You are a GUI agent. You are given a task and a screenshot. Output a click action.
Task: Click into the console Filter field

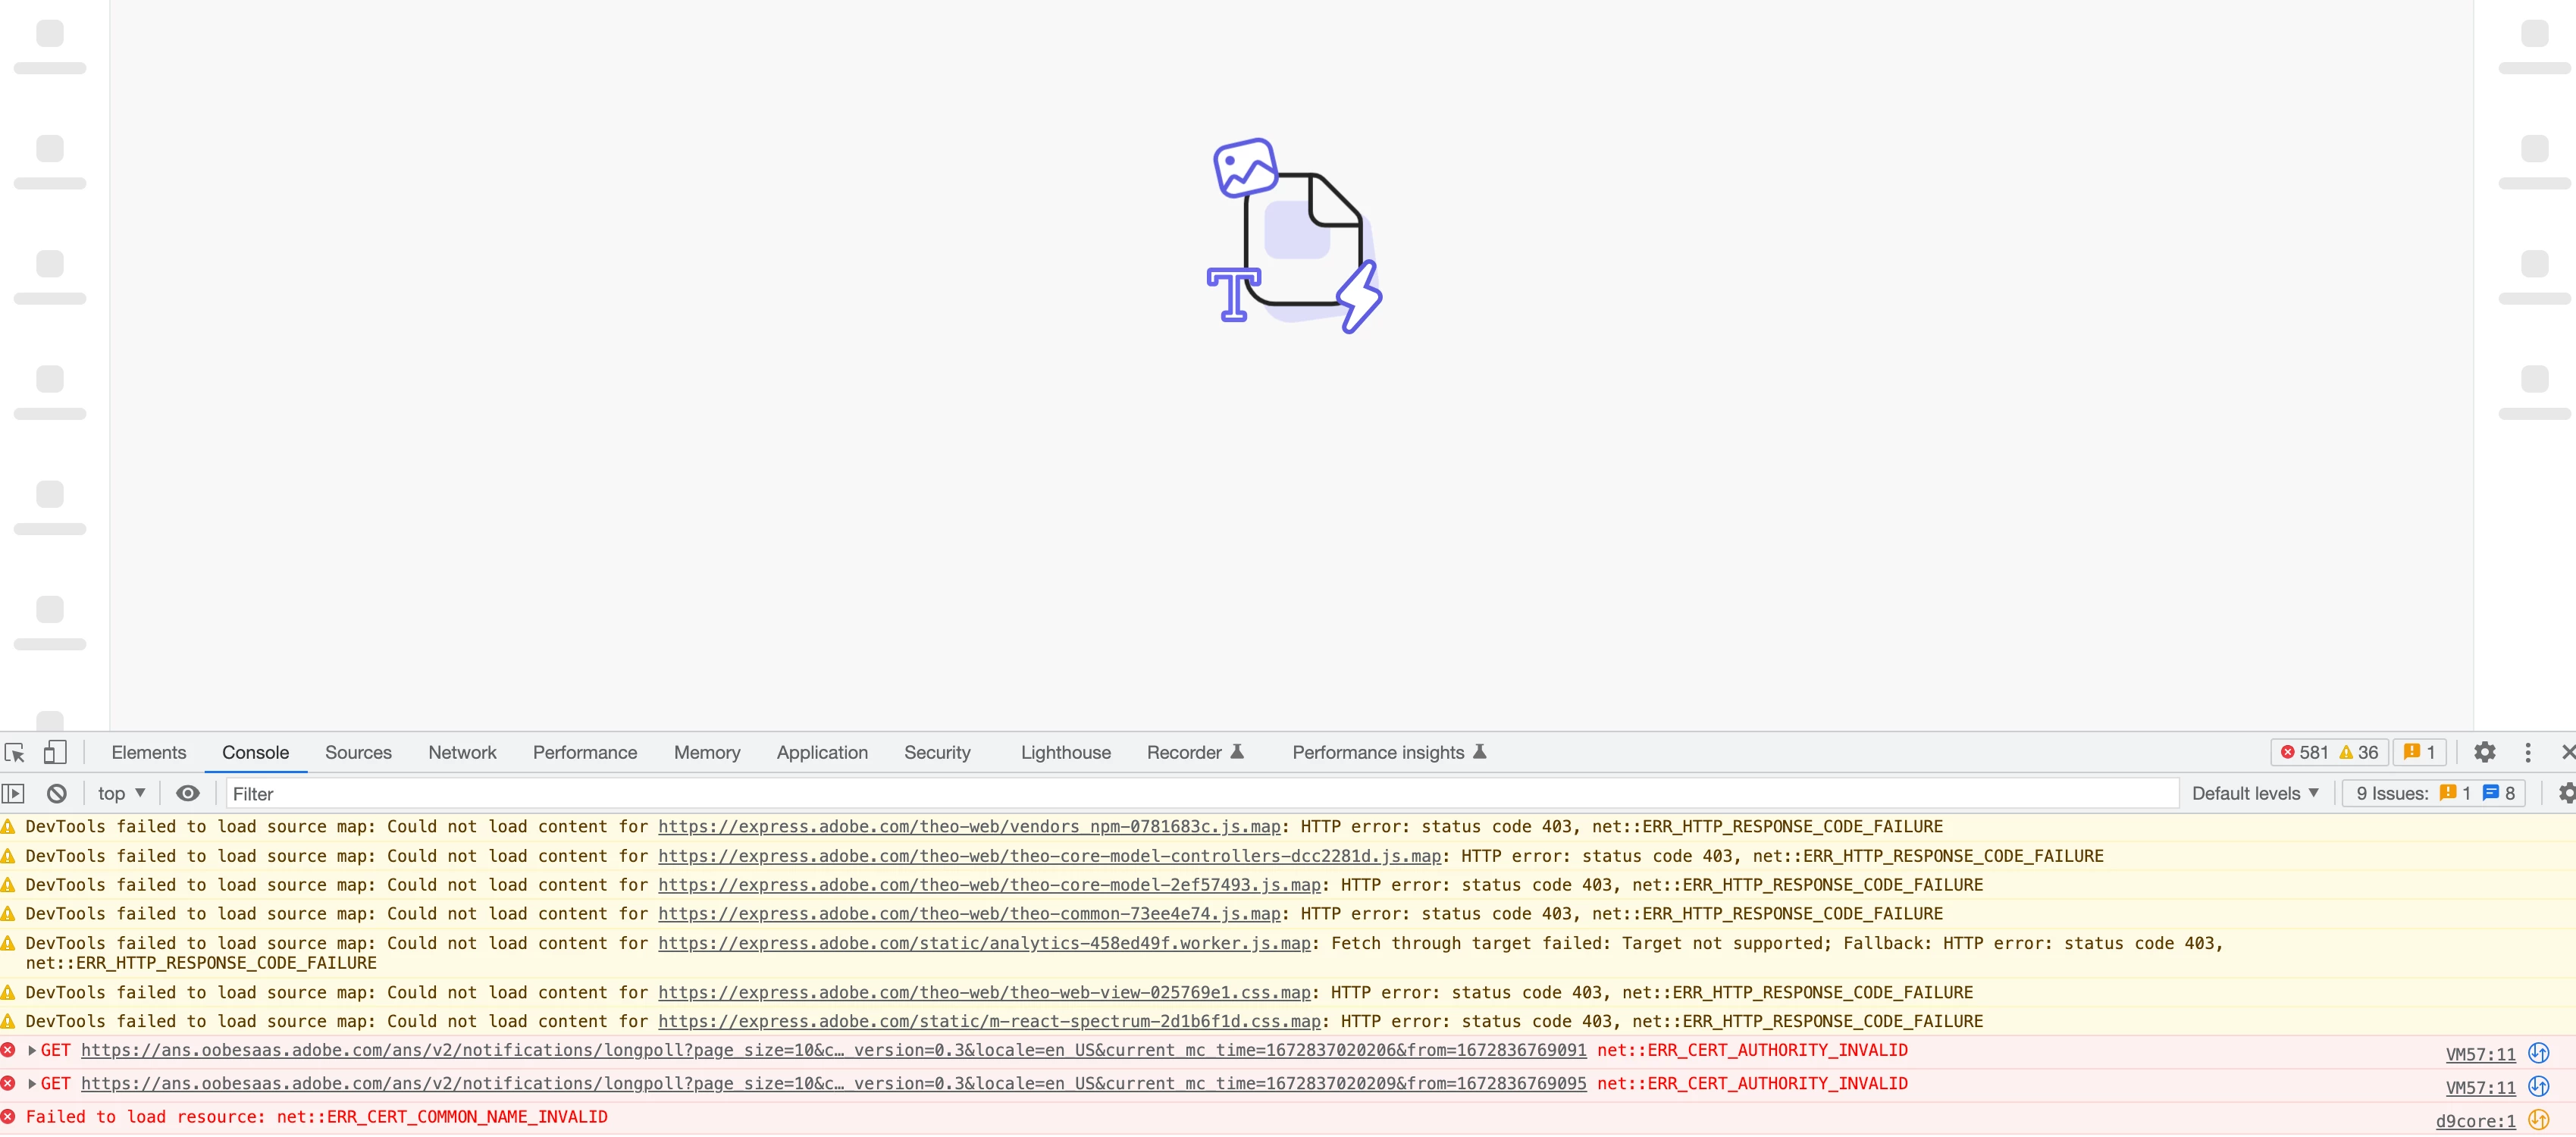(1200, 794)
